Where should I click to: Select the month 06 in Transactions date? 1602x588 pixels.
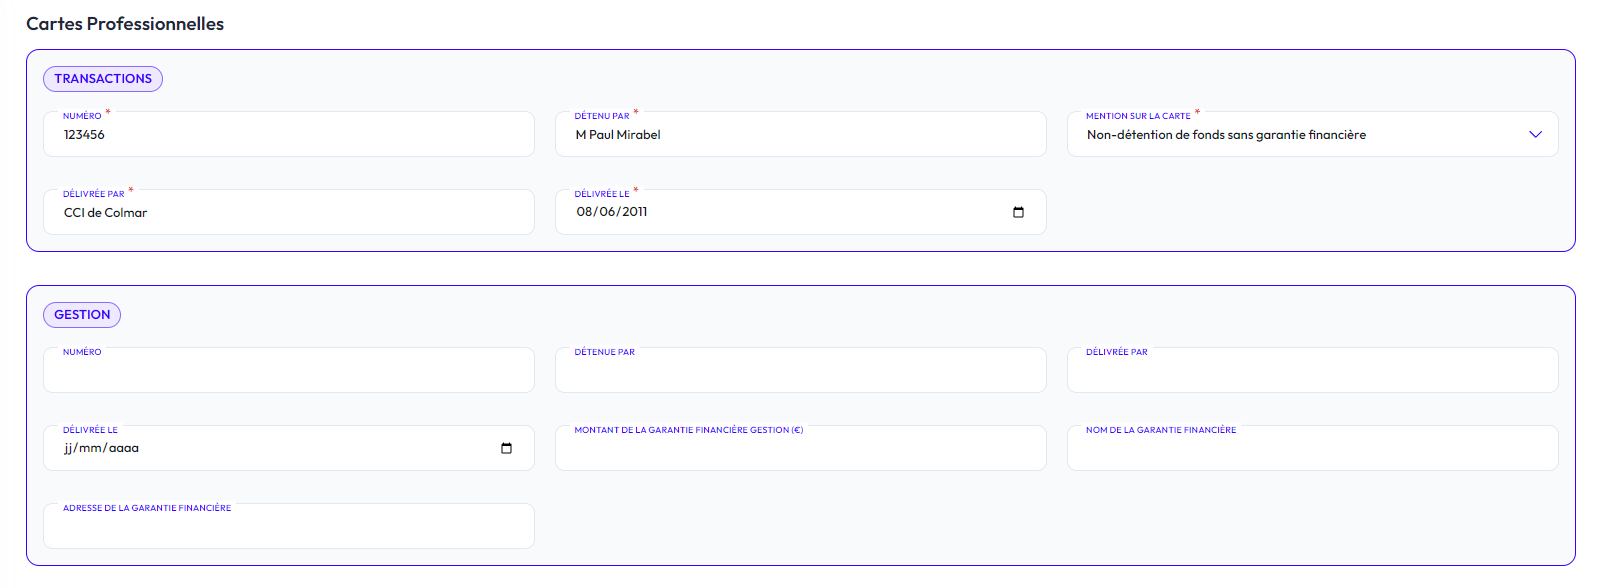(x=607, y=212)
